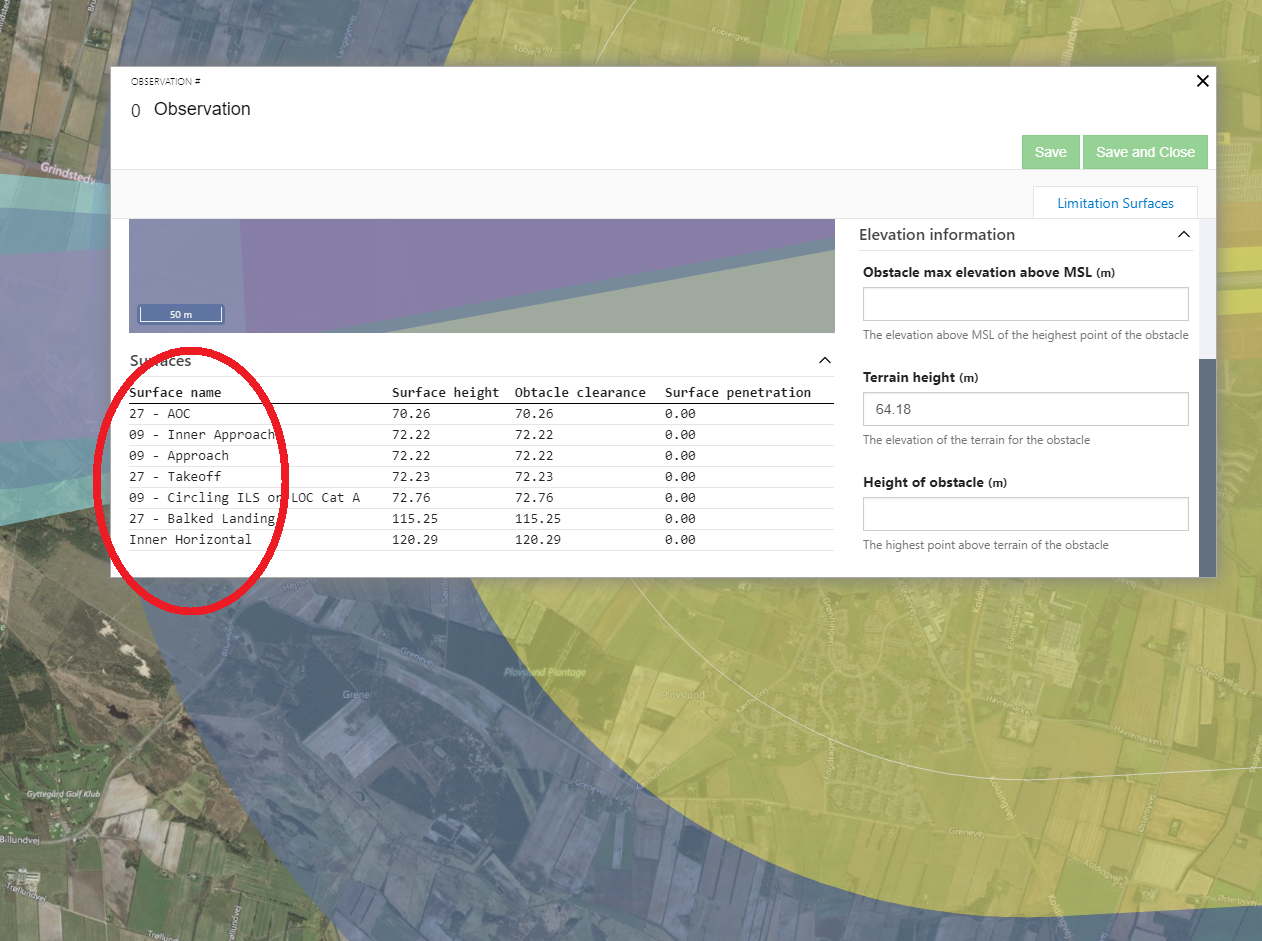Click the Surface penetration column header
The width and height of the screenshot is (1262, 941).
(x=738, y=392)
